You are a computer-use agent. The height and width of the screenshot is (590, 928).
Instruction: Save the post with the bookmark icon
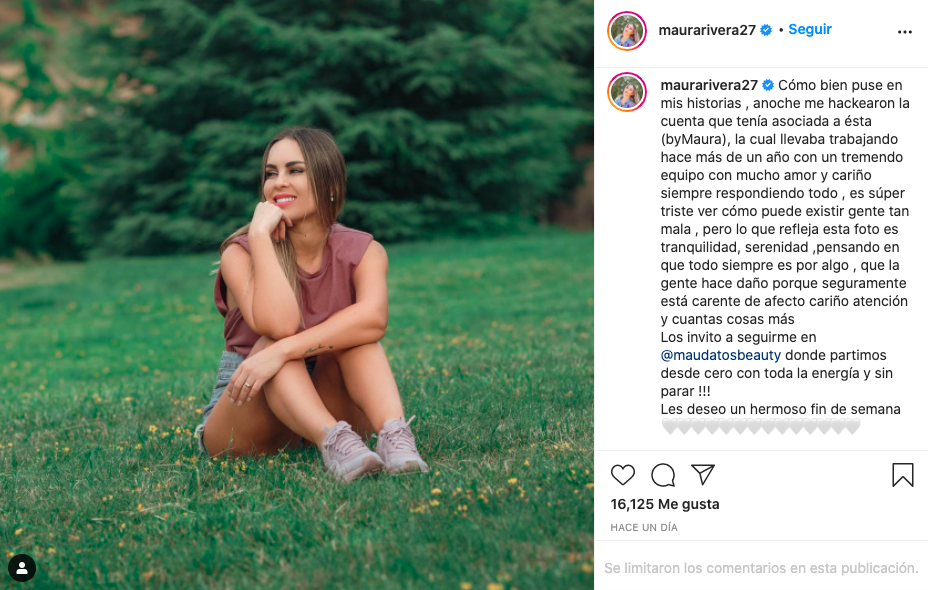click(x=903, y=475)
